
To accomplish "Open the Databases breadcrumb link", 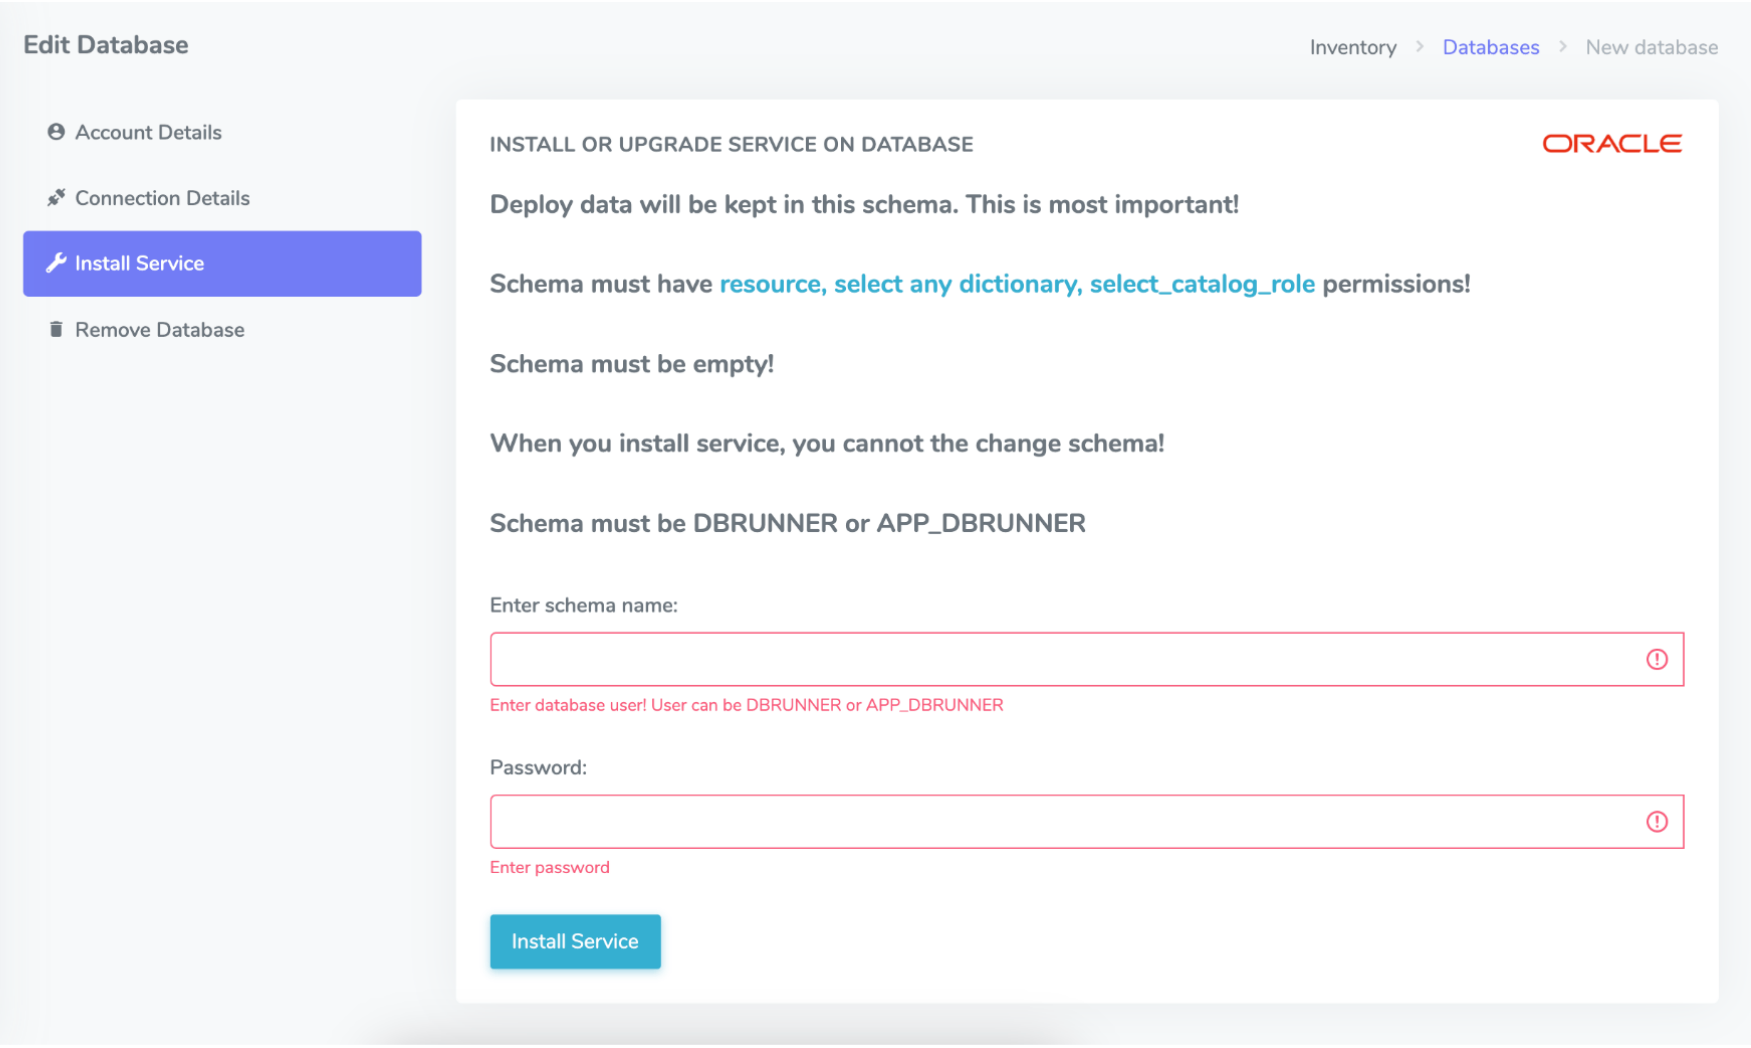I will click(x=1490, y=47).
